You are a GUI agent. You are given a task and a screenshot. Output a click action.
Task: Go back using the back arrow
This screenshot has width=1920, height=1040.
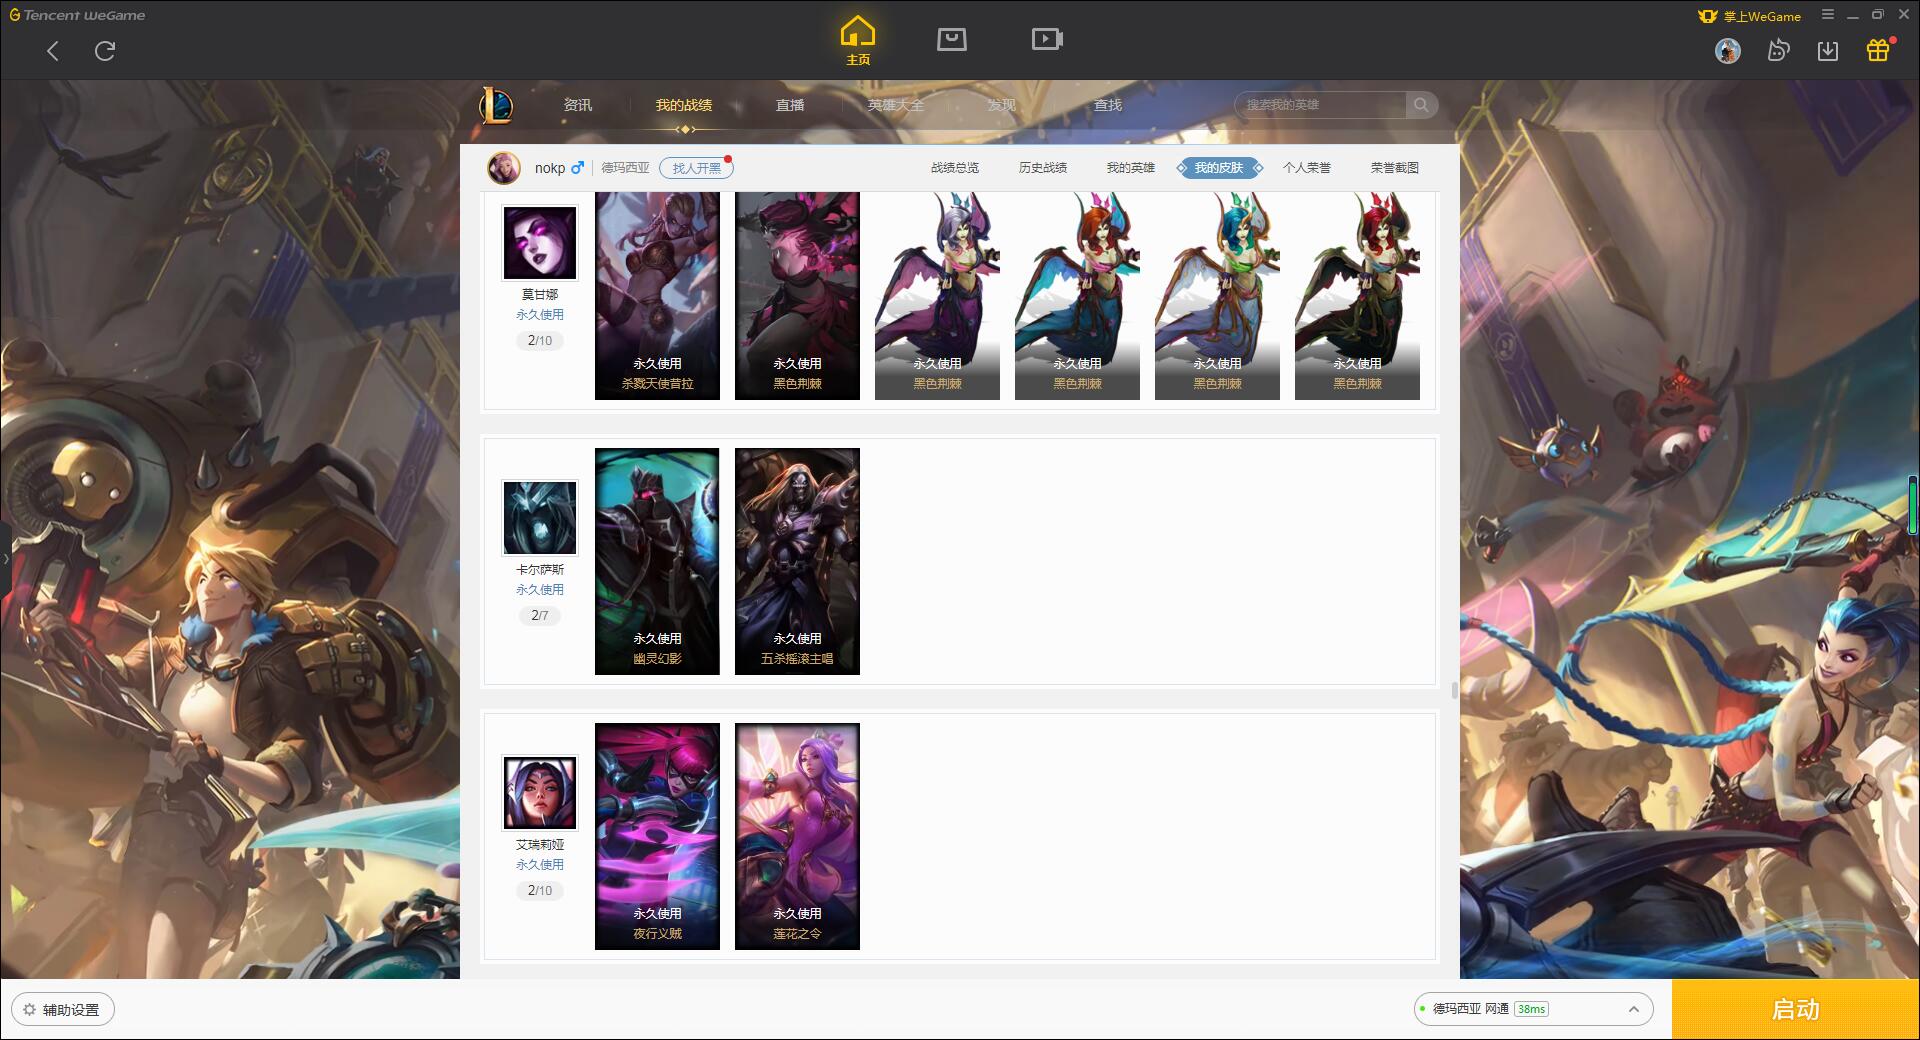tap(53, 51)
